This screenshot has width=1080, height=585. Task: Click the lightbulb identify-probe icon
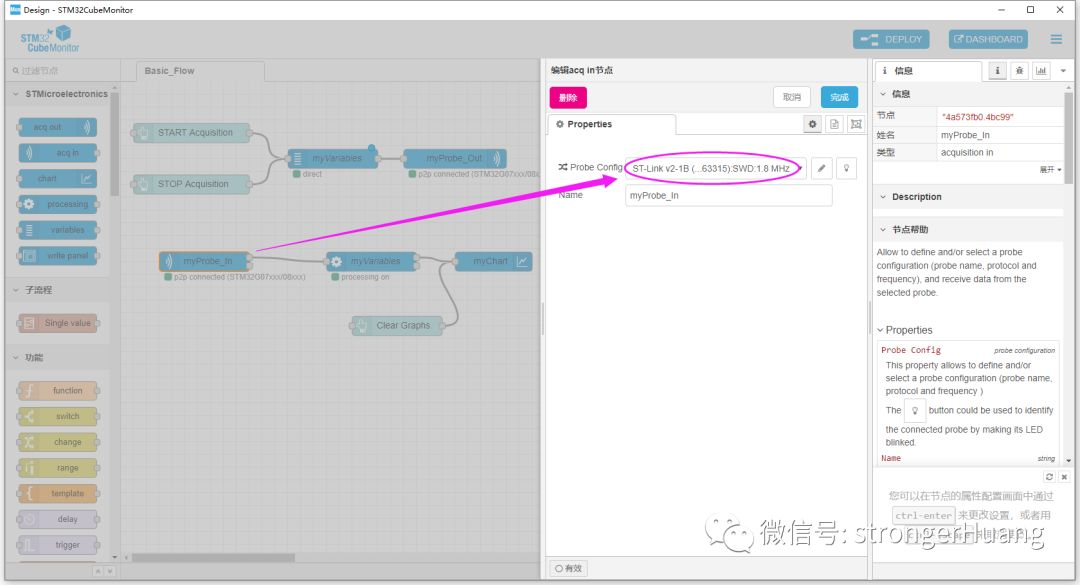point(847,168)
